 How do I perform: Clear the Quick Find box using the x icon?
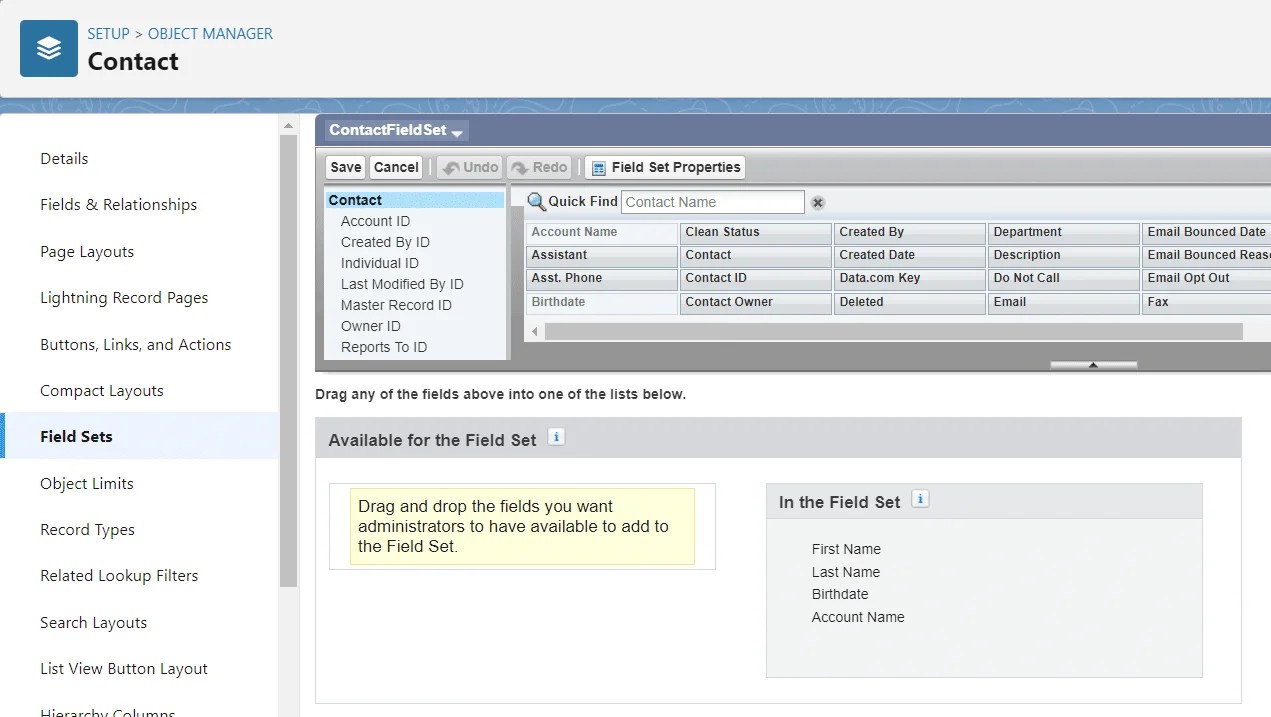[818, 202]
